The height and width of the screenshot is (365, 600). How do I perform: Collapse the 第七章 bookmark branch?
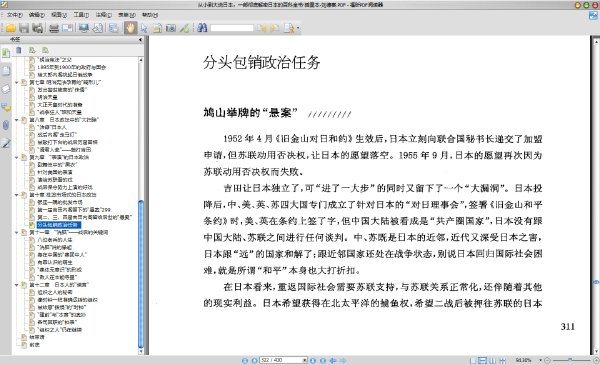[x=17, y=82]
